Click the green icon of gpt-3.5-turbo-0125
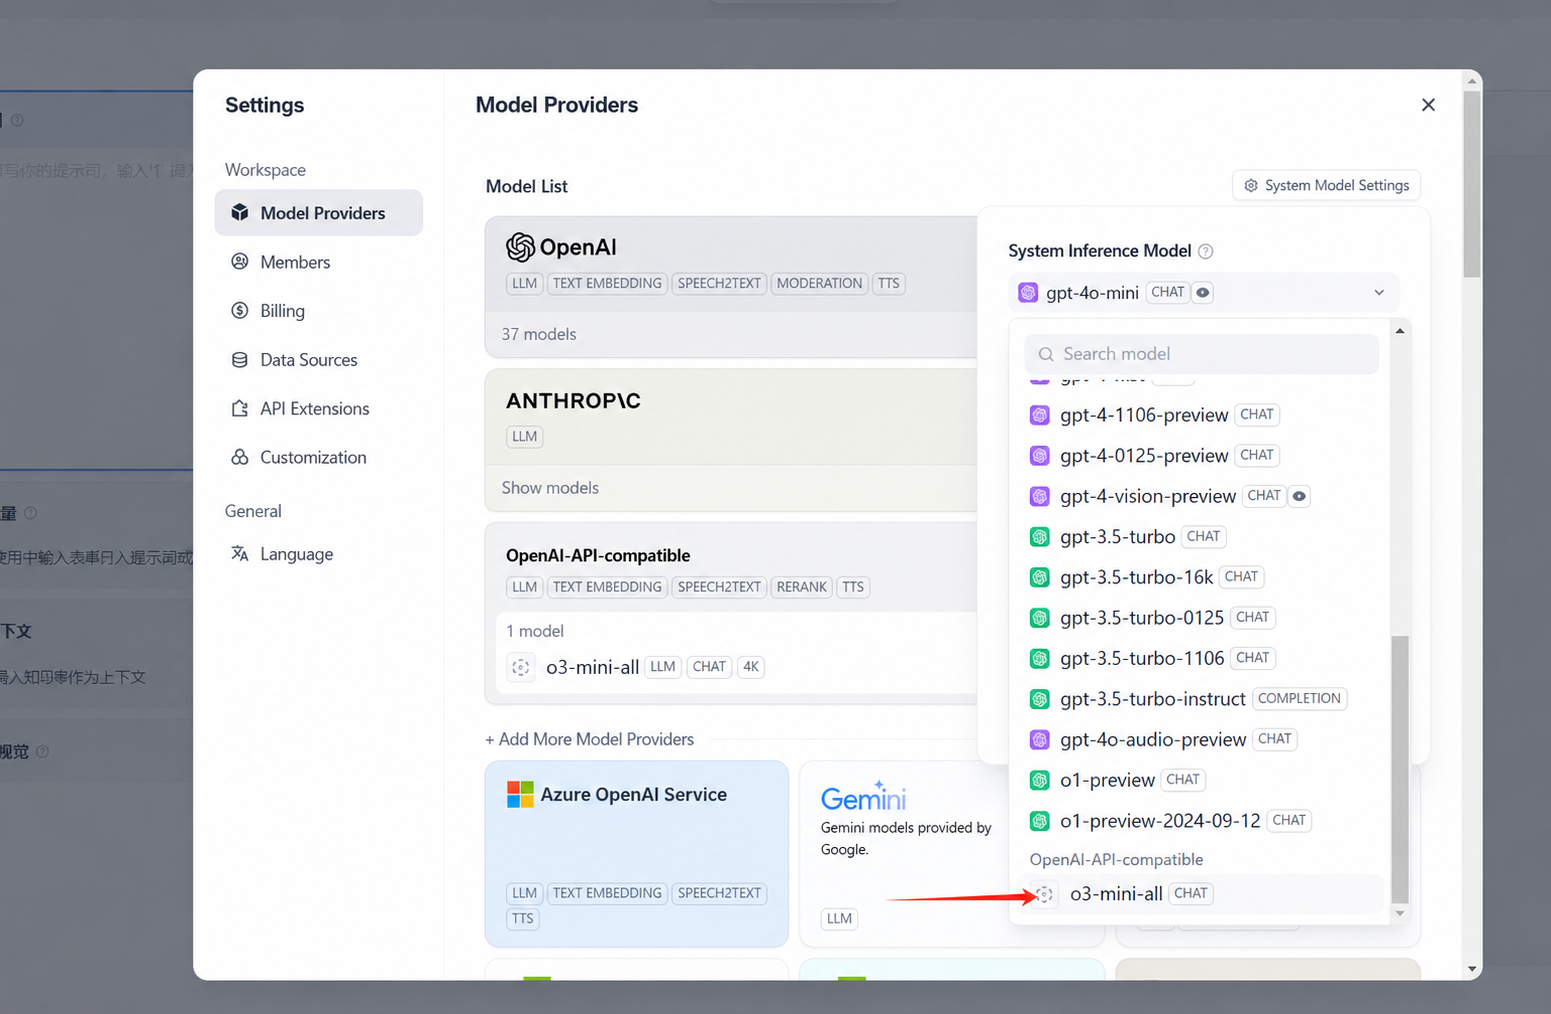The width and height of the screenshot is (1551, 1014). point(1040,618)
